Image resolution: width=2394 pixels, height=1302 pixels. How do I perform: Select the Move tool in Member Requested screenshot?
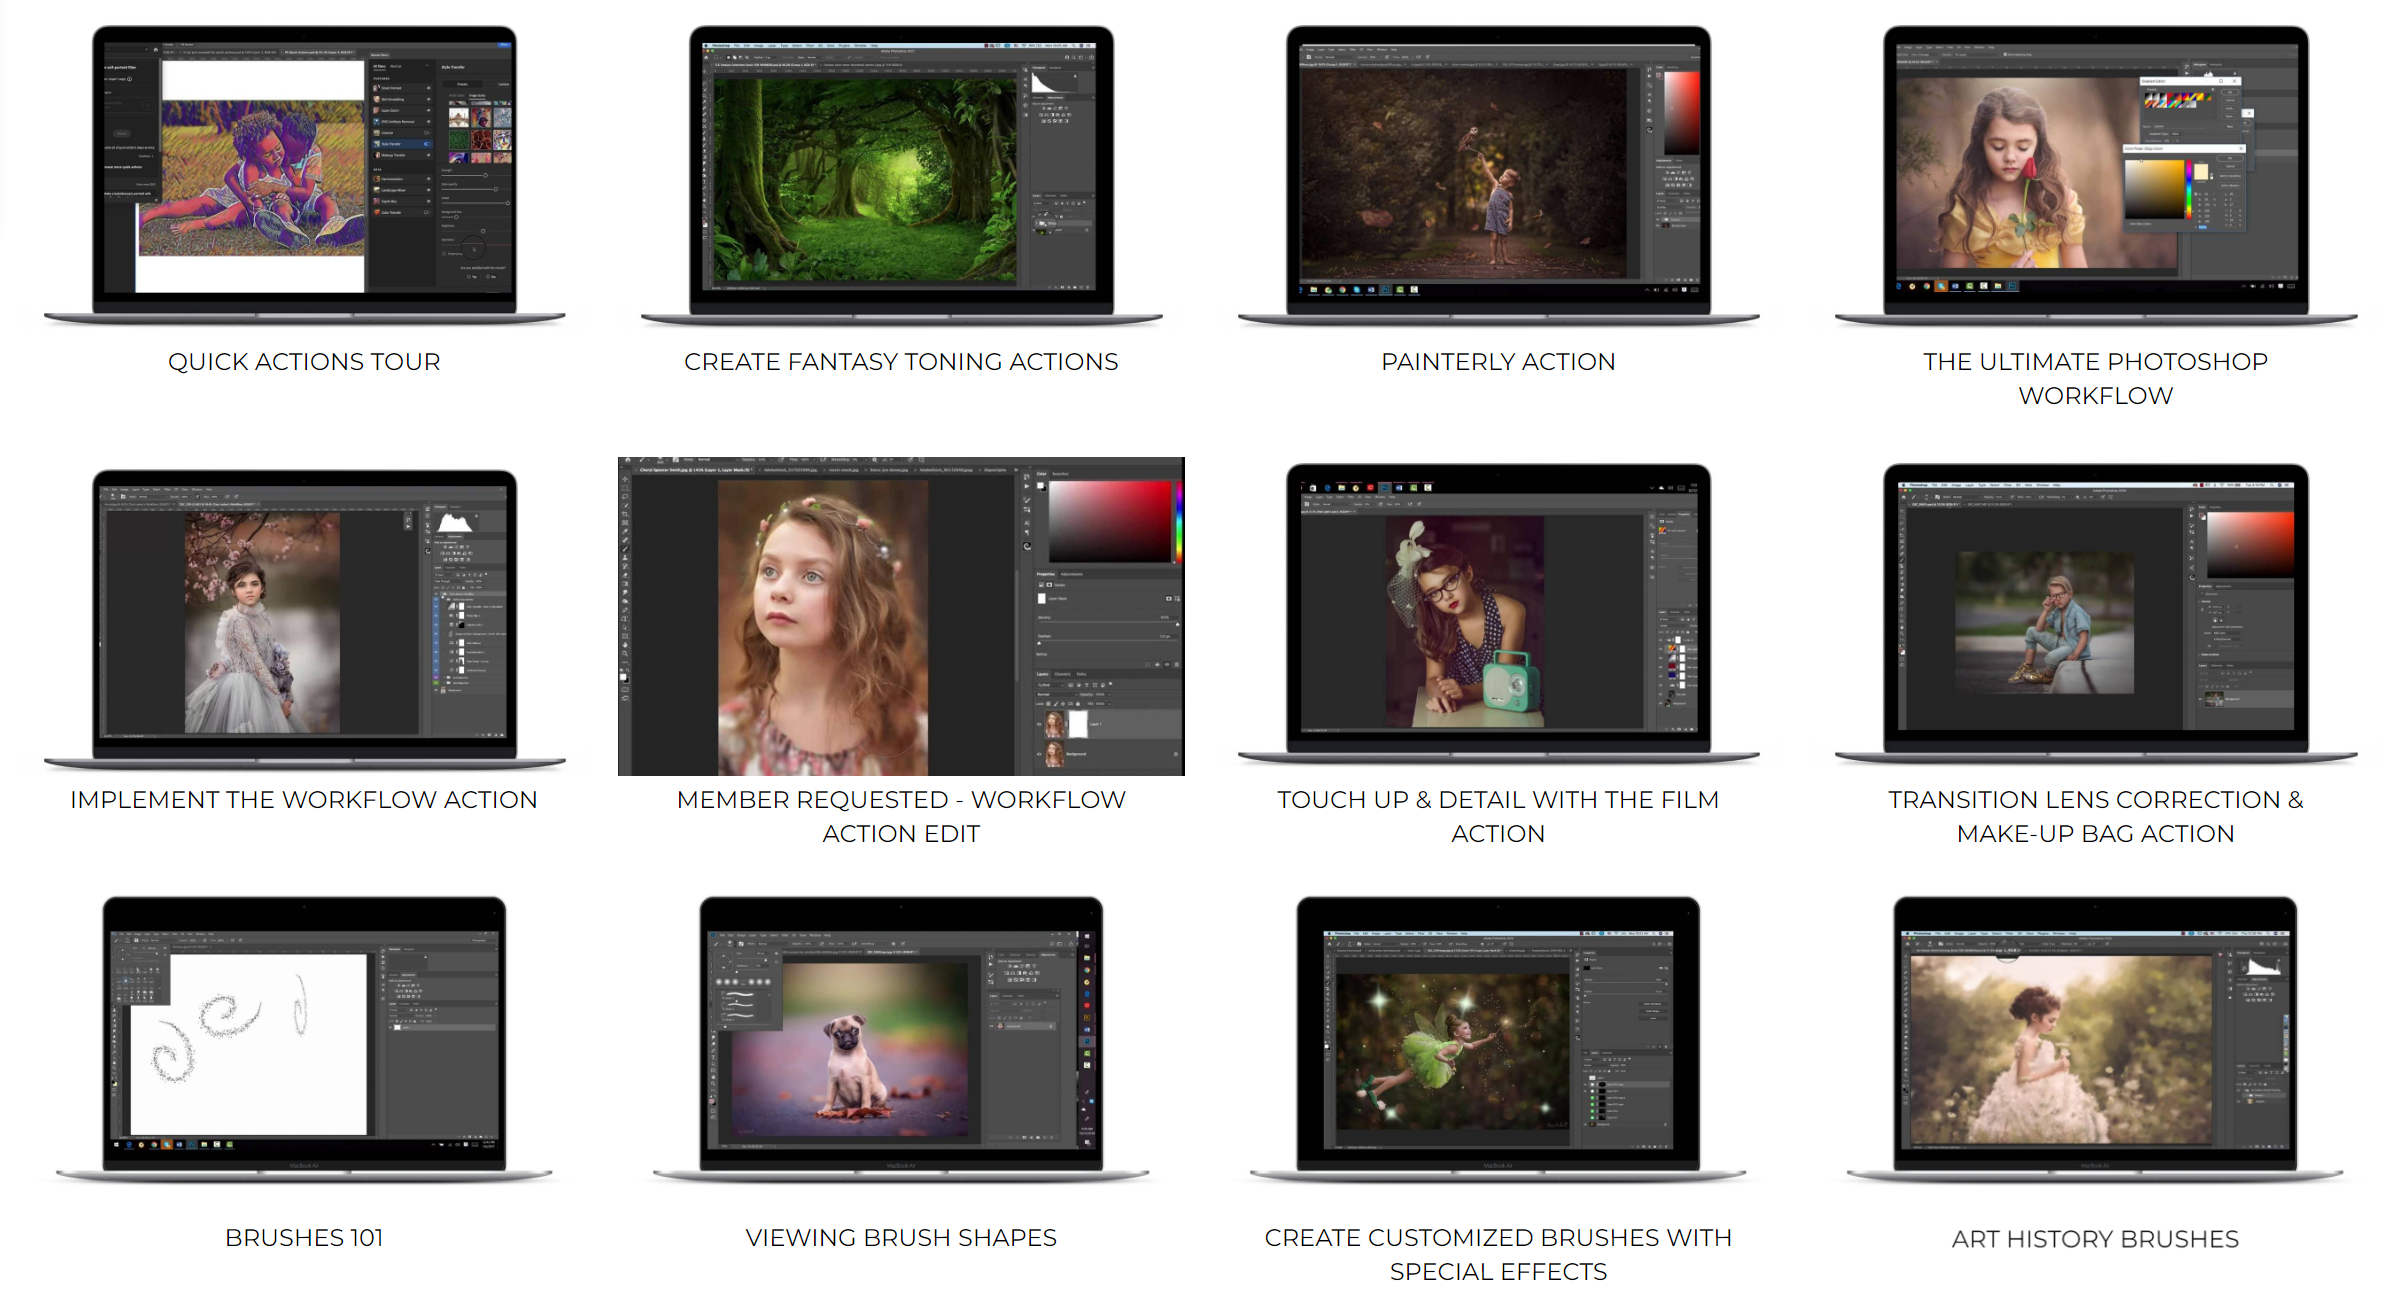coord(625,479)
